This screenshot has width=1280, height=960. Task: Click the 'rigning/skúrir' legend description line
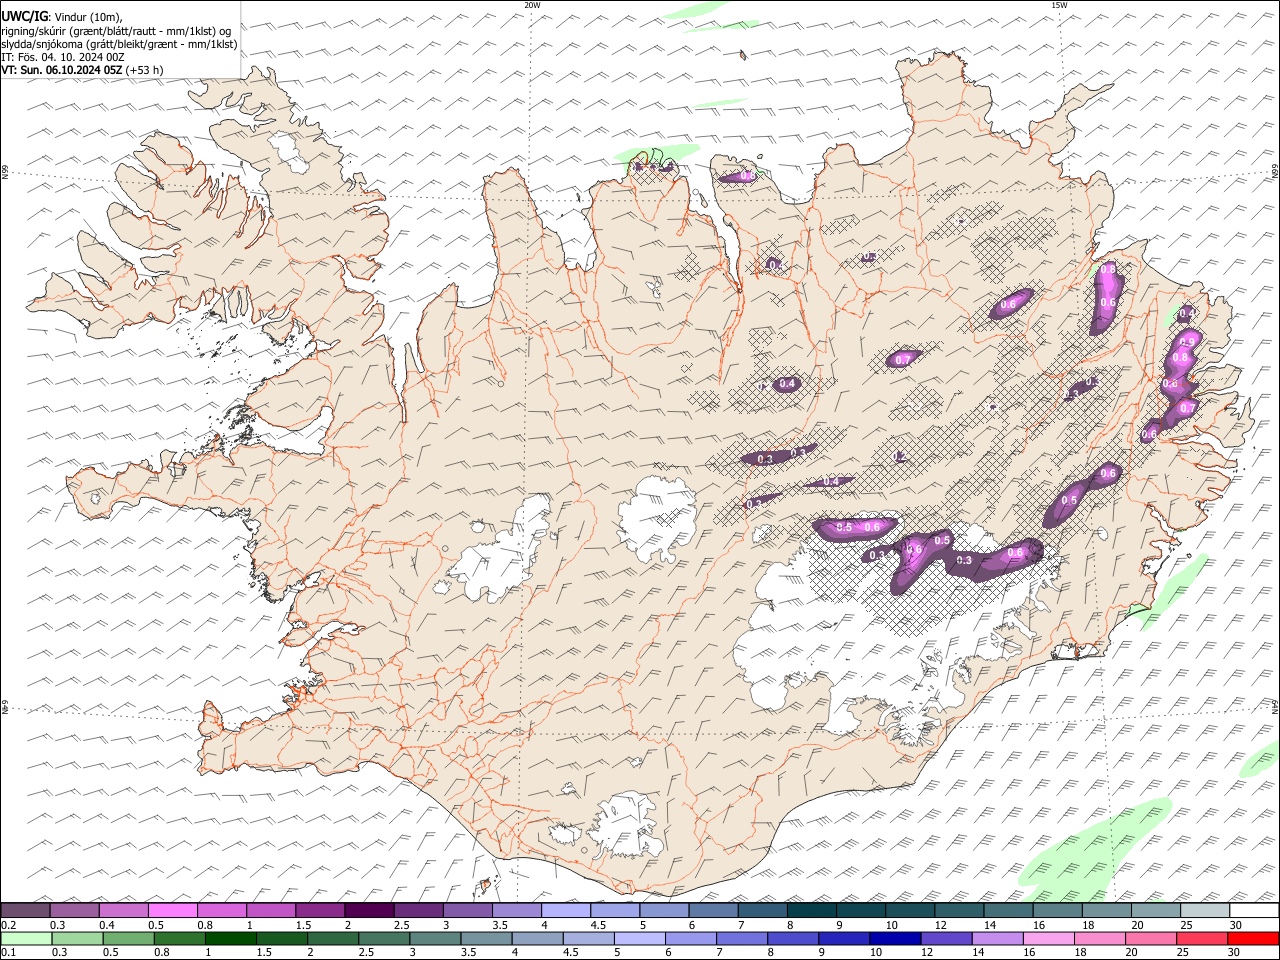(116, 31)
